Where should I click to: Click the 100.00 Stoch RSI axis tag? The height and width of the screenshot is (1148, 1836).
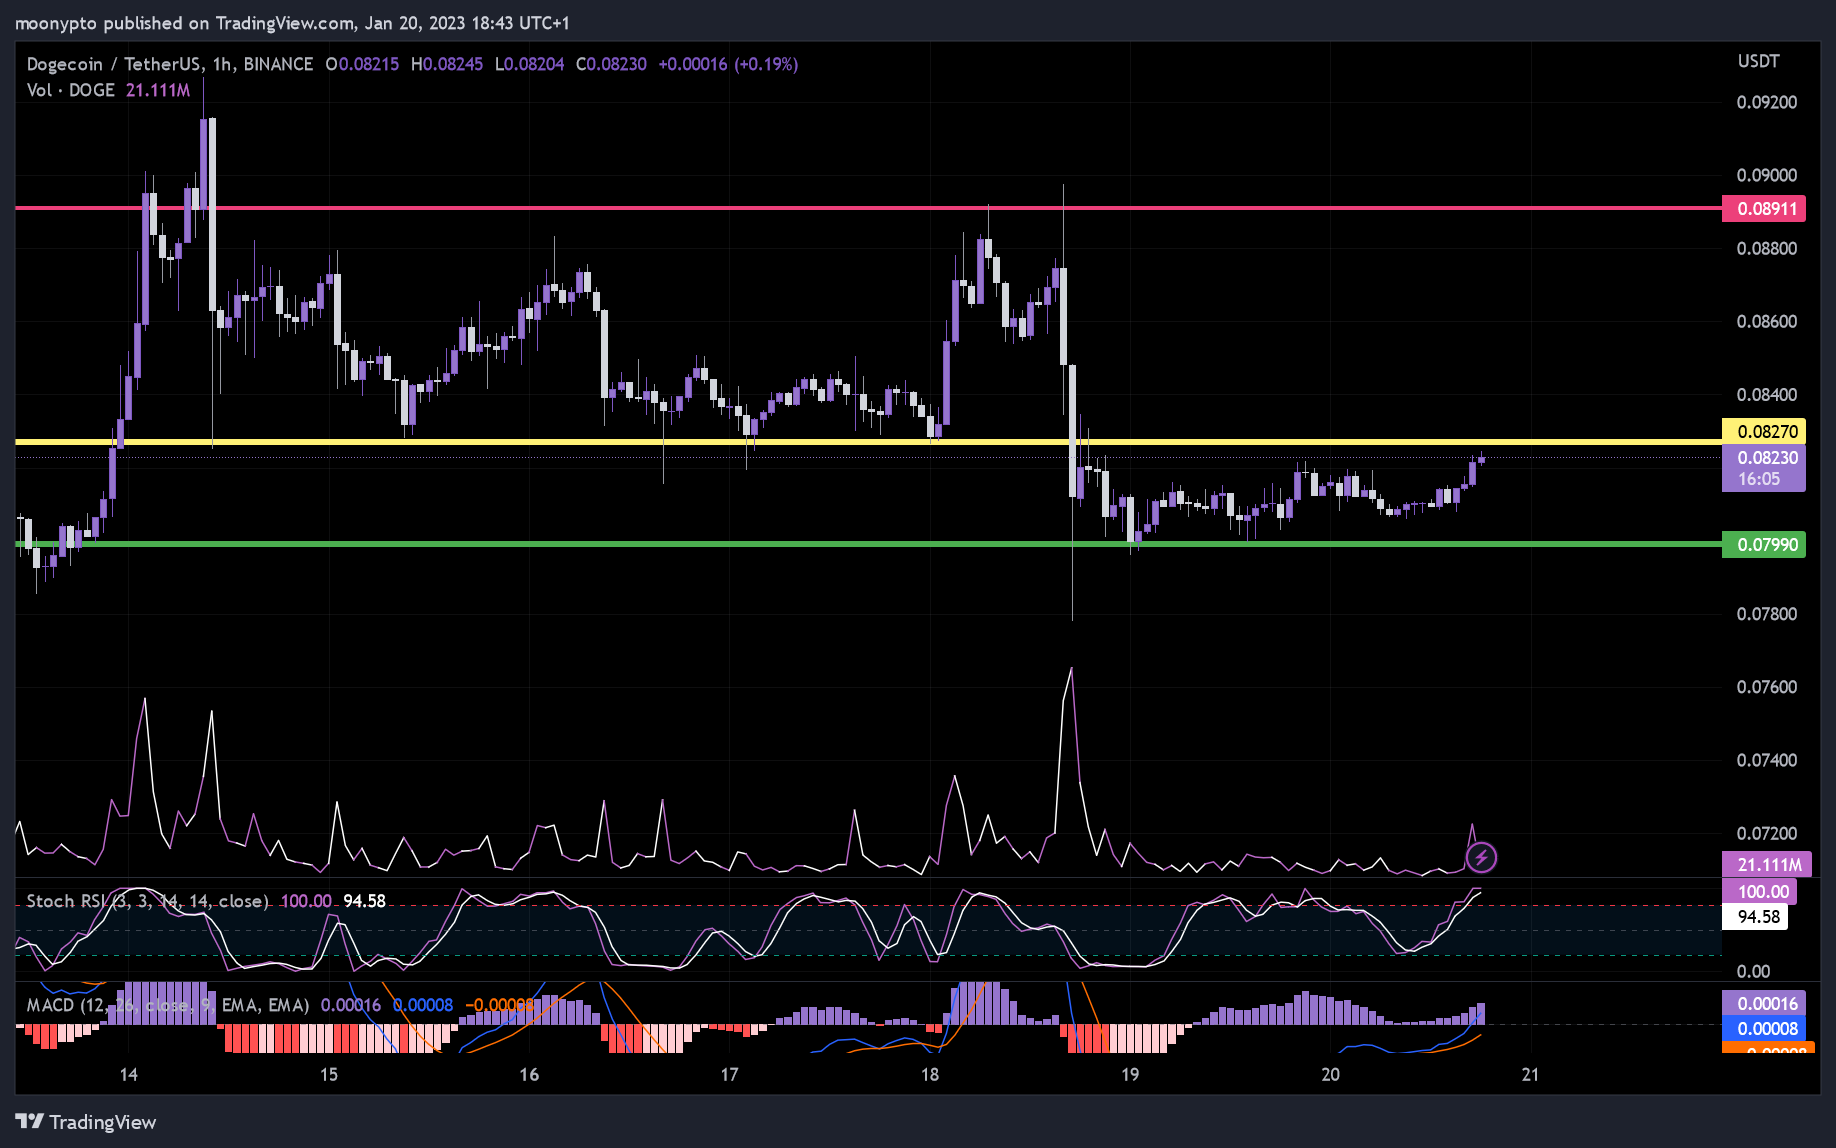pos(1760,891)
